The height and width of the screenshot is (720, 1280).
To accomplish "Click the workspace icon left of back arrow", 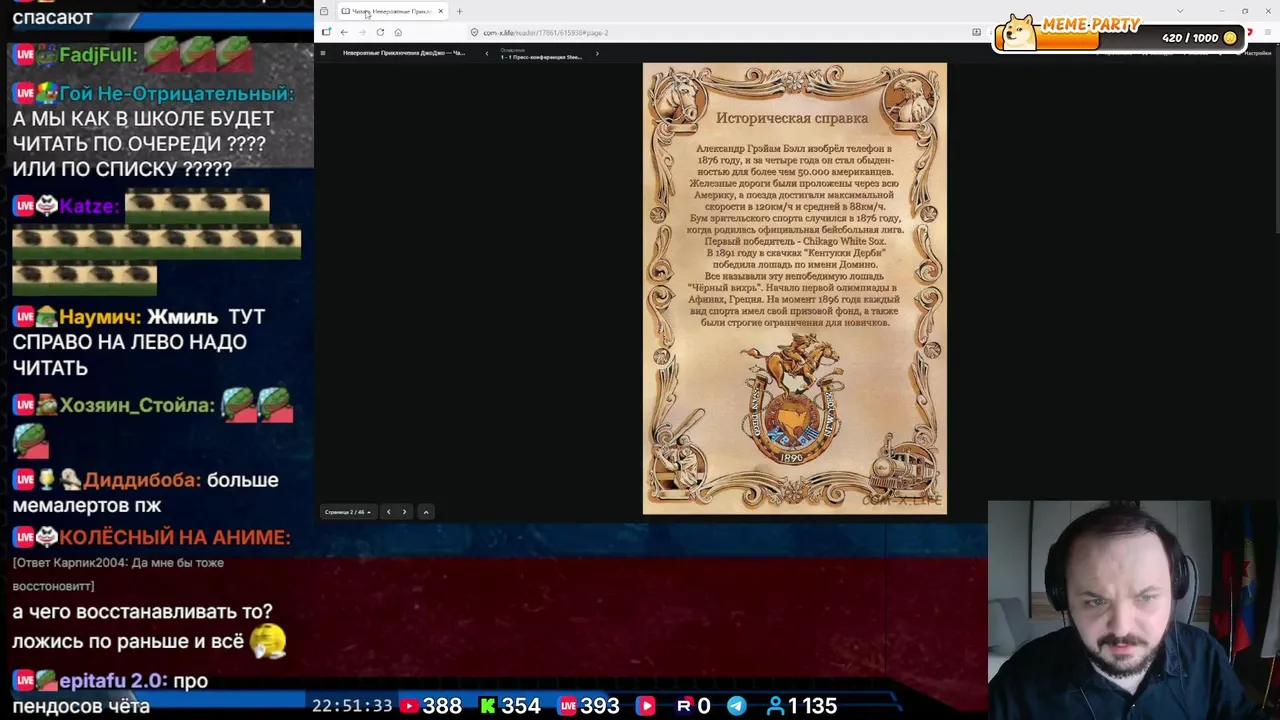I will [326, 32].
